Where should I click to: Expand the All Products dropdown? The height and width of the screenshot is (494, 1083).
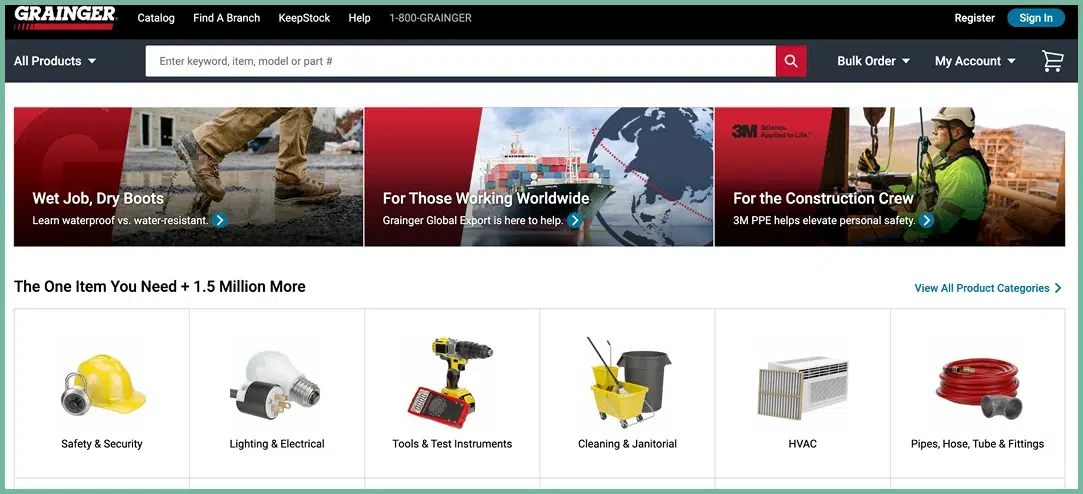coord(55,61)
